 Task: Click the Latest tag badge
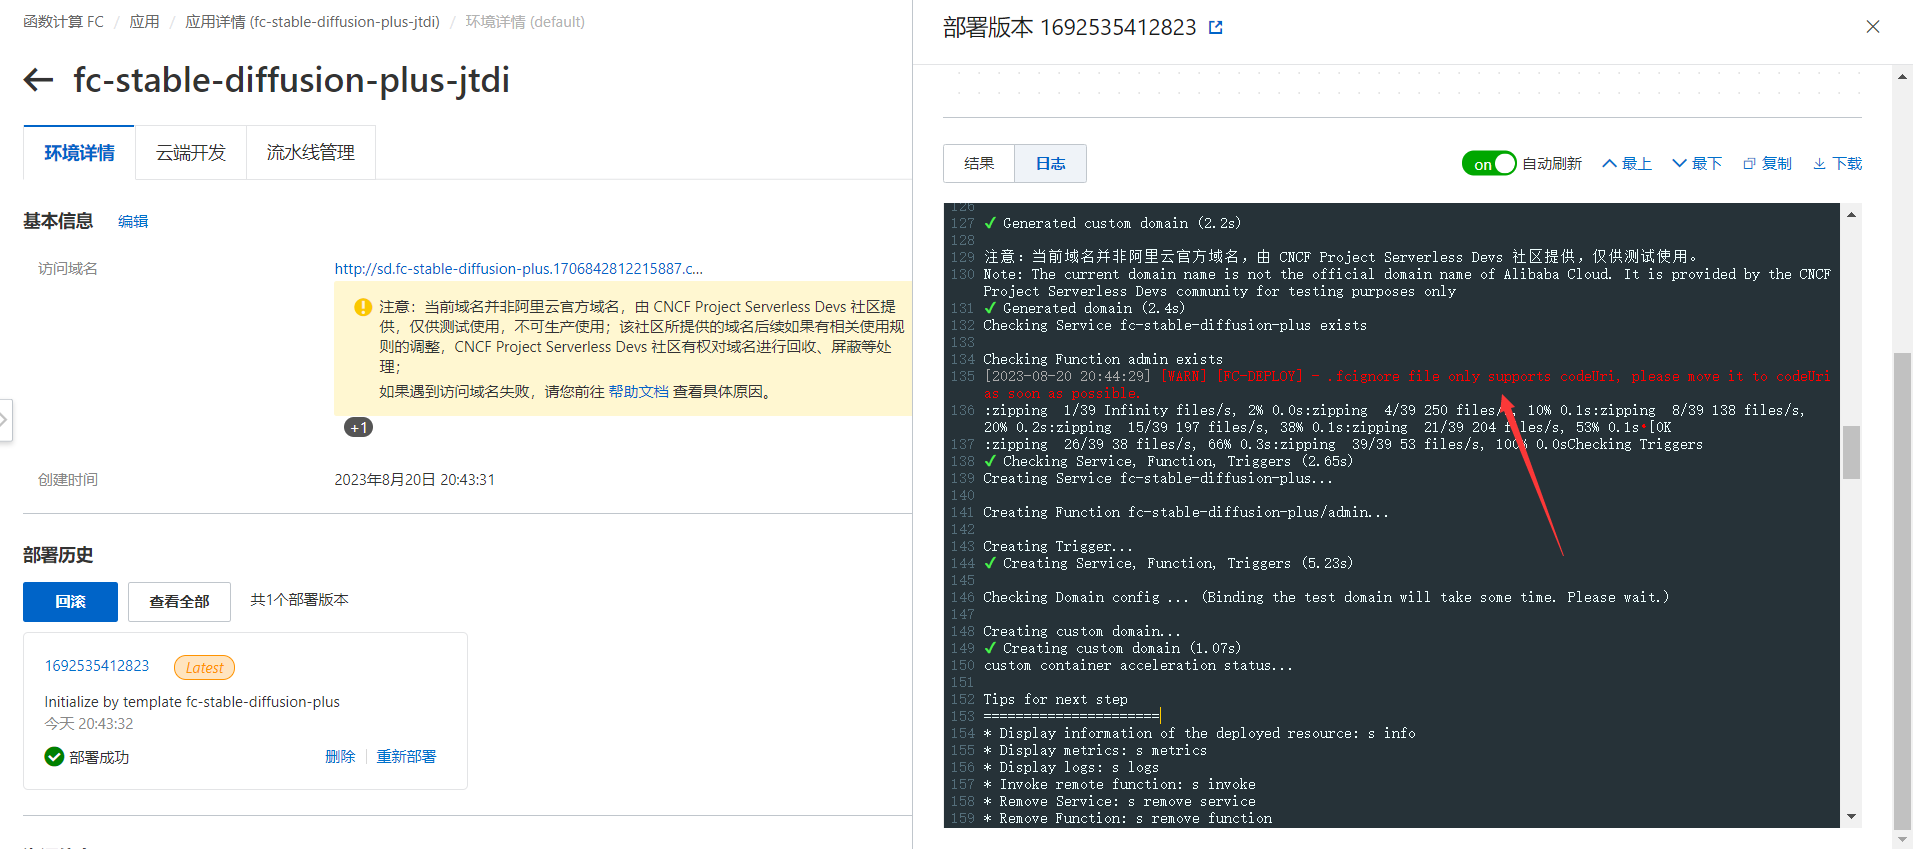204,668
